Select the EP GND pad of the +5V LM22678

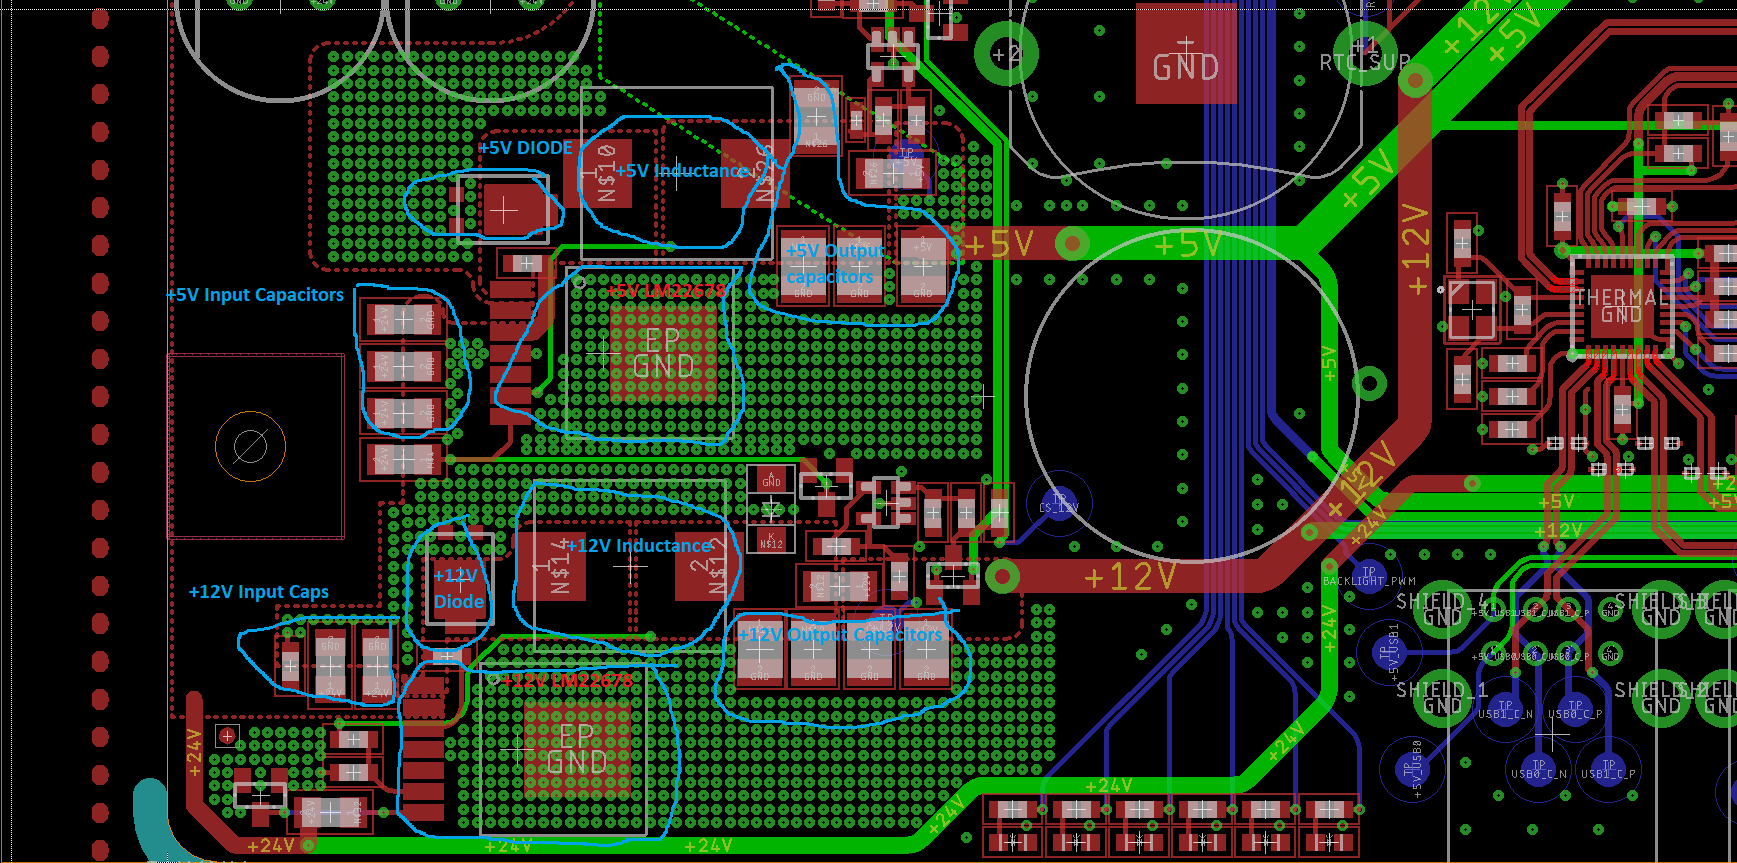click(664, 352)
